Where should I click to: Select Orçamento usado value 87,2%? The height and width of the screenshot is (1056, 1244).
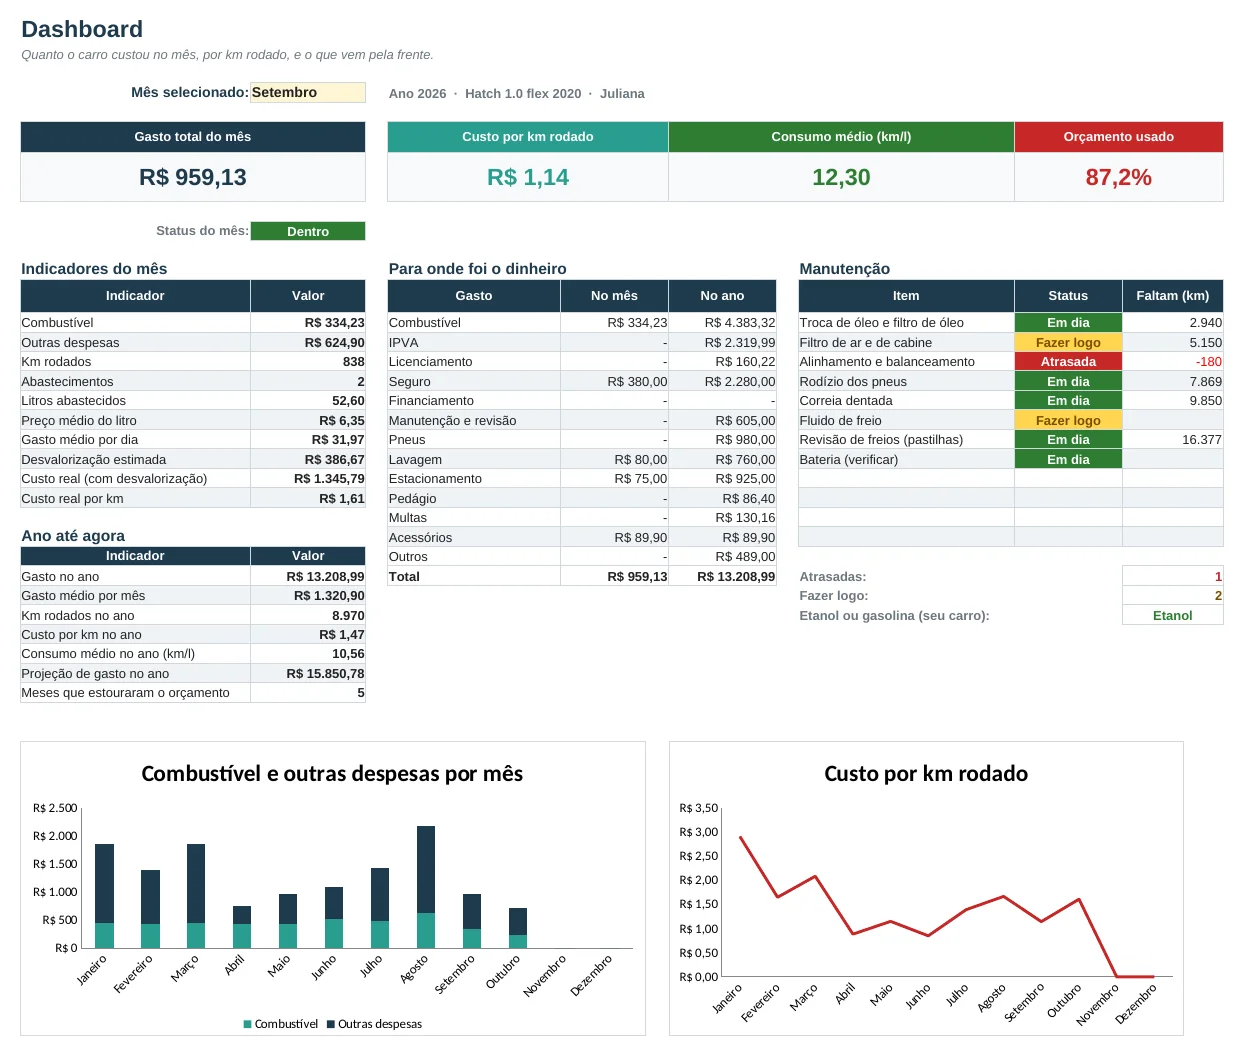click(x=1119, y=177)
